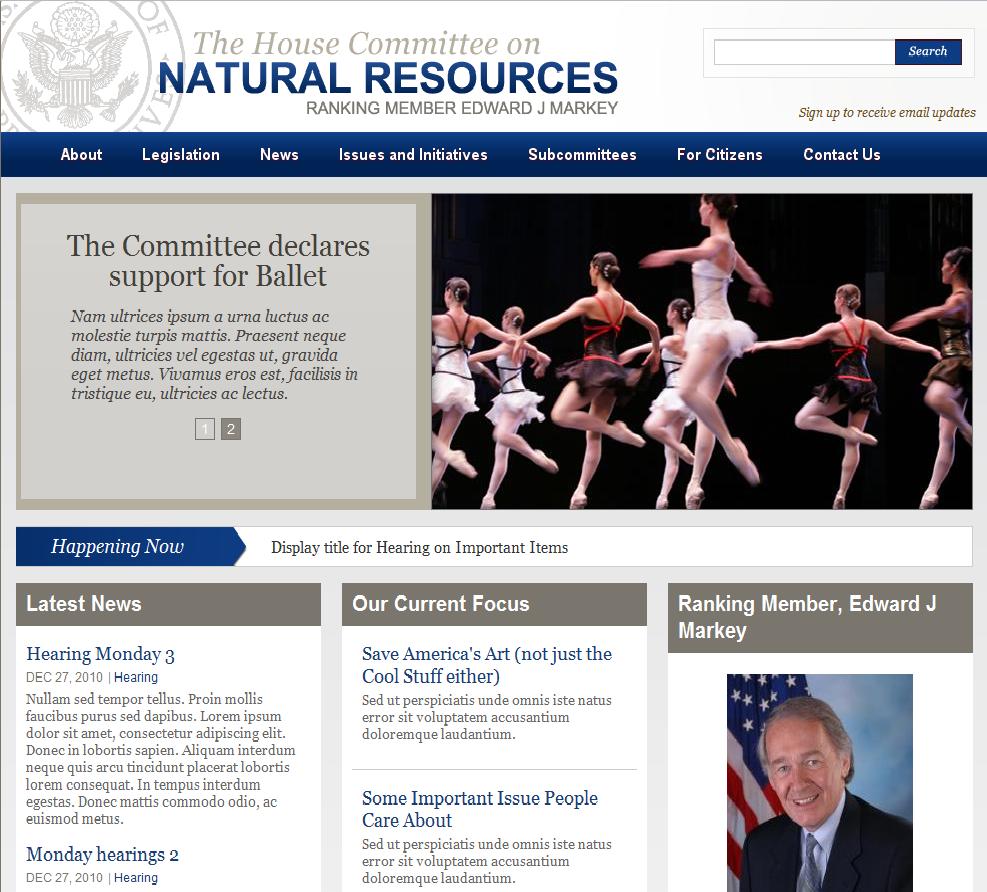Open Some Important Issue People Care About
This screenshot has height=892, width=987.
[479, 809]
